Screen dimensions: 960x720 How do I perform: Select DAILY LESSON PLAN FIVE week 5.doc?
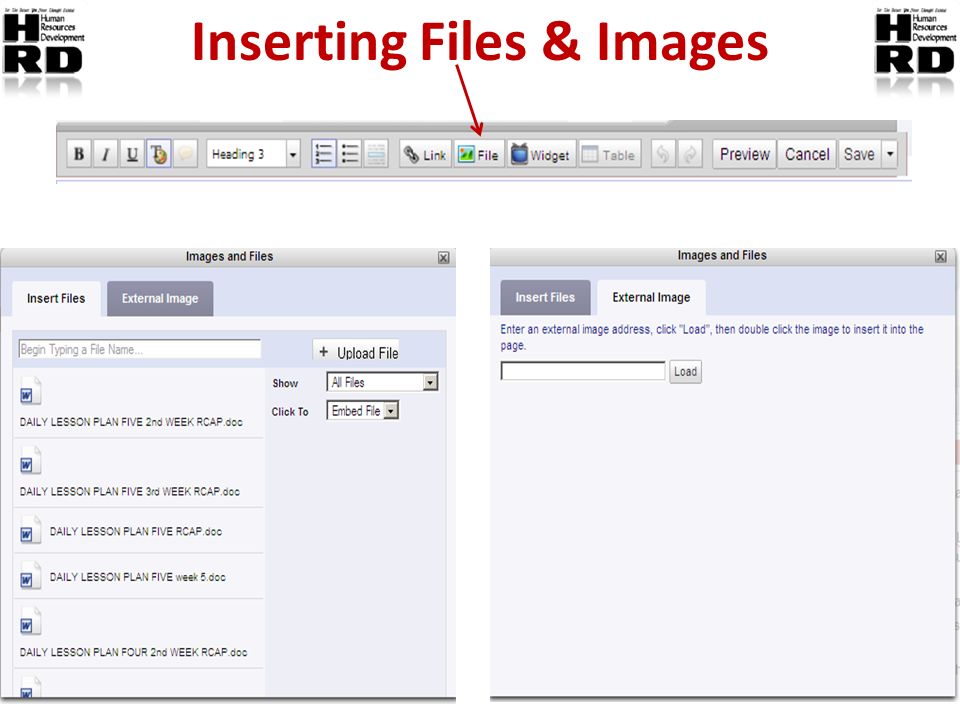tap(138, 576)
